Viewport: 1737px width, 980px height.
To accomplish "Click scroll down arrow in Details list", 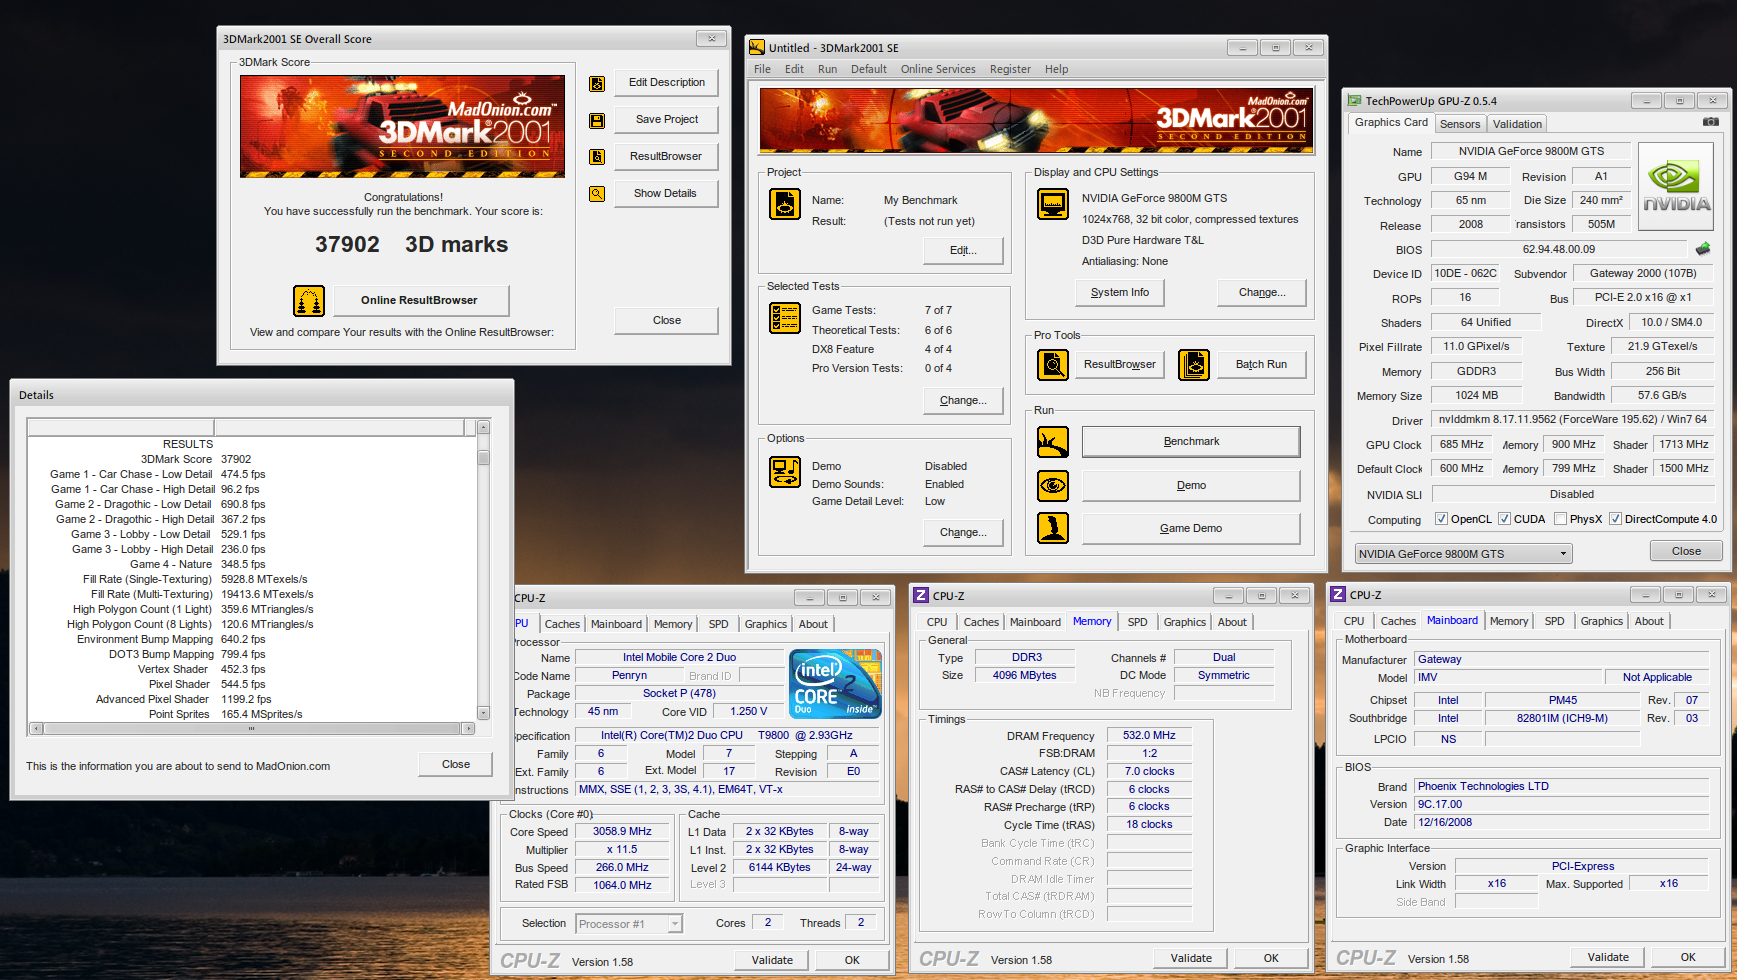I will pos(483,713).
